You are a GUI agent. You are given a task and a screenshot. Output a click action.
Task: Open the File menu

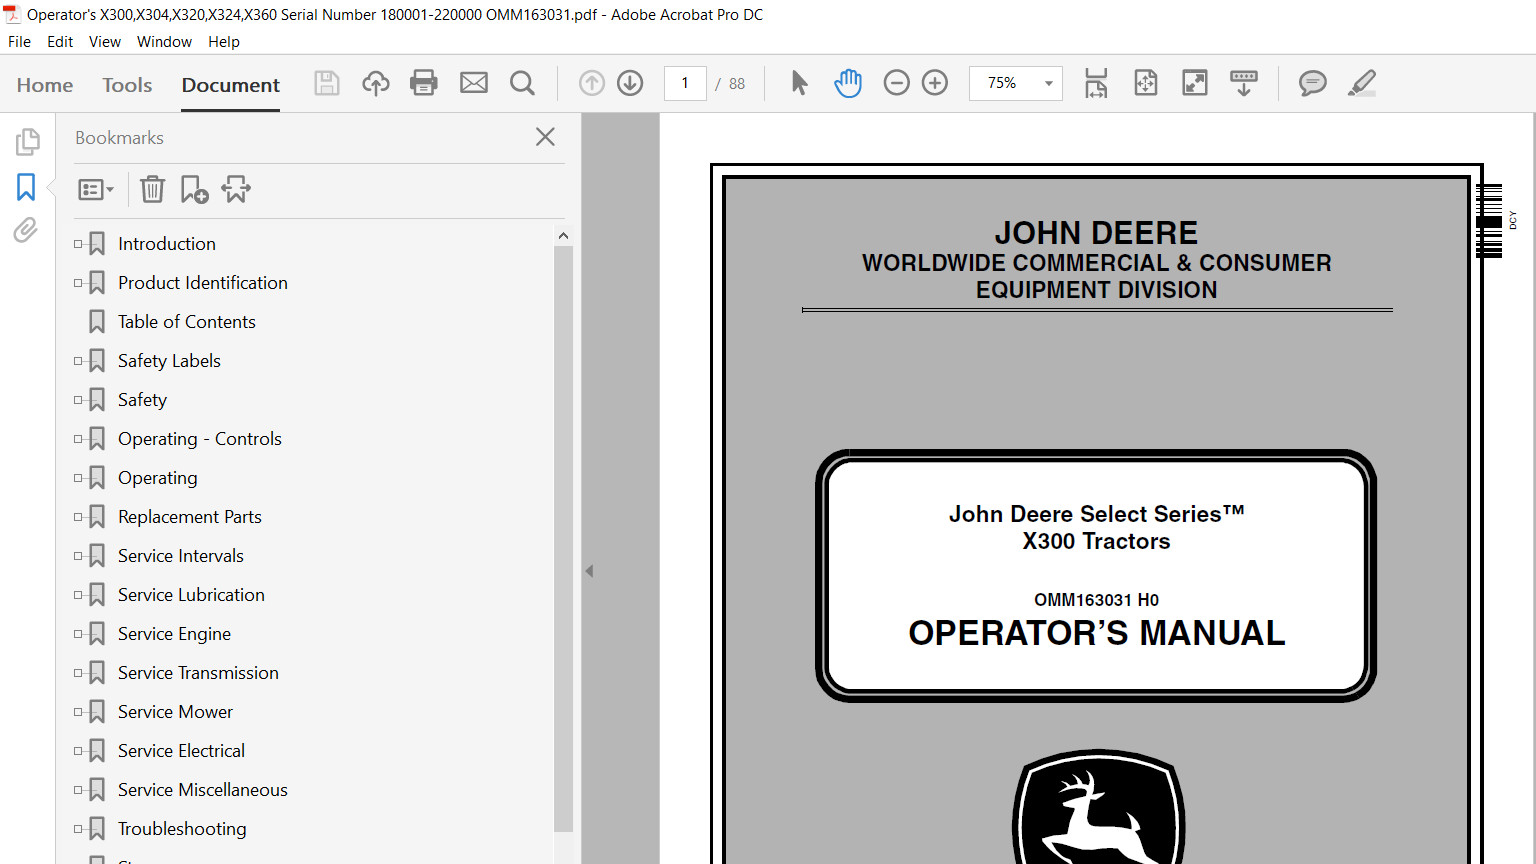tap(19, 42)
